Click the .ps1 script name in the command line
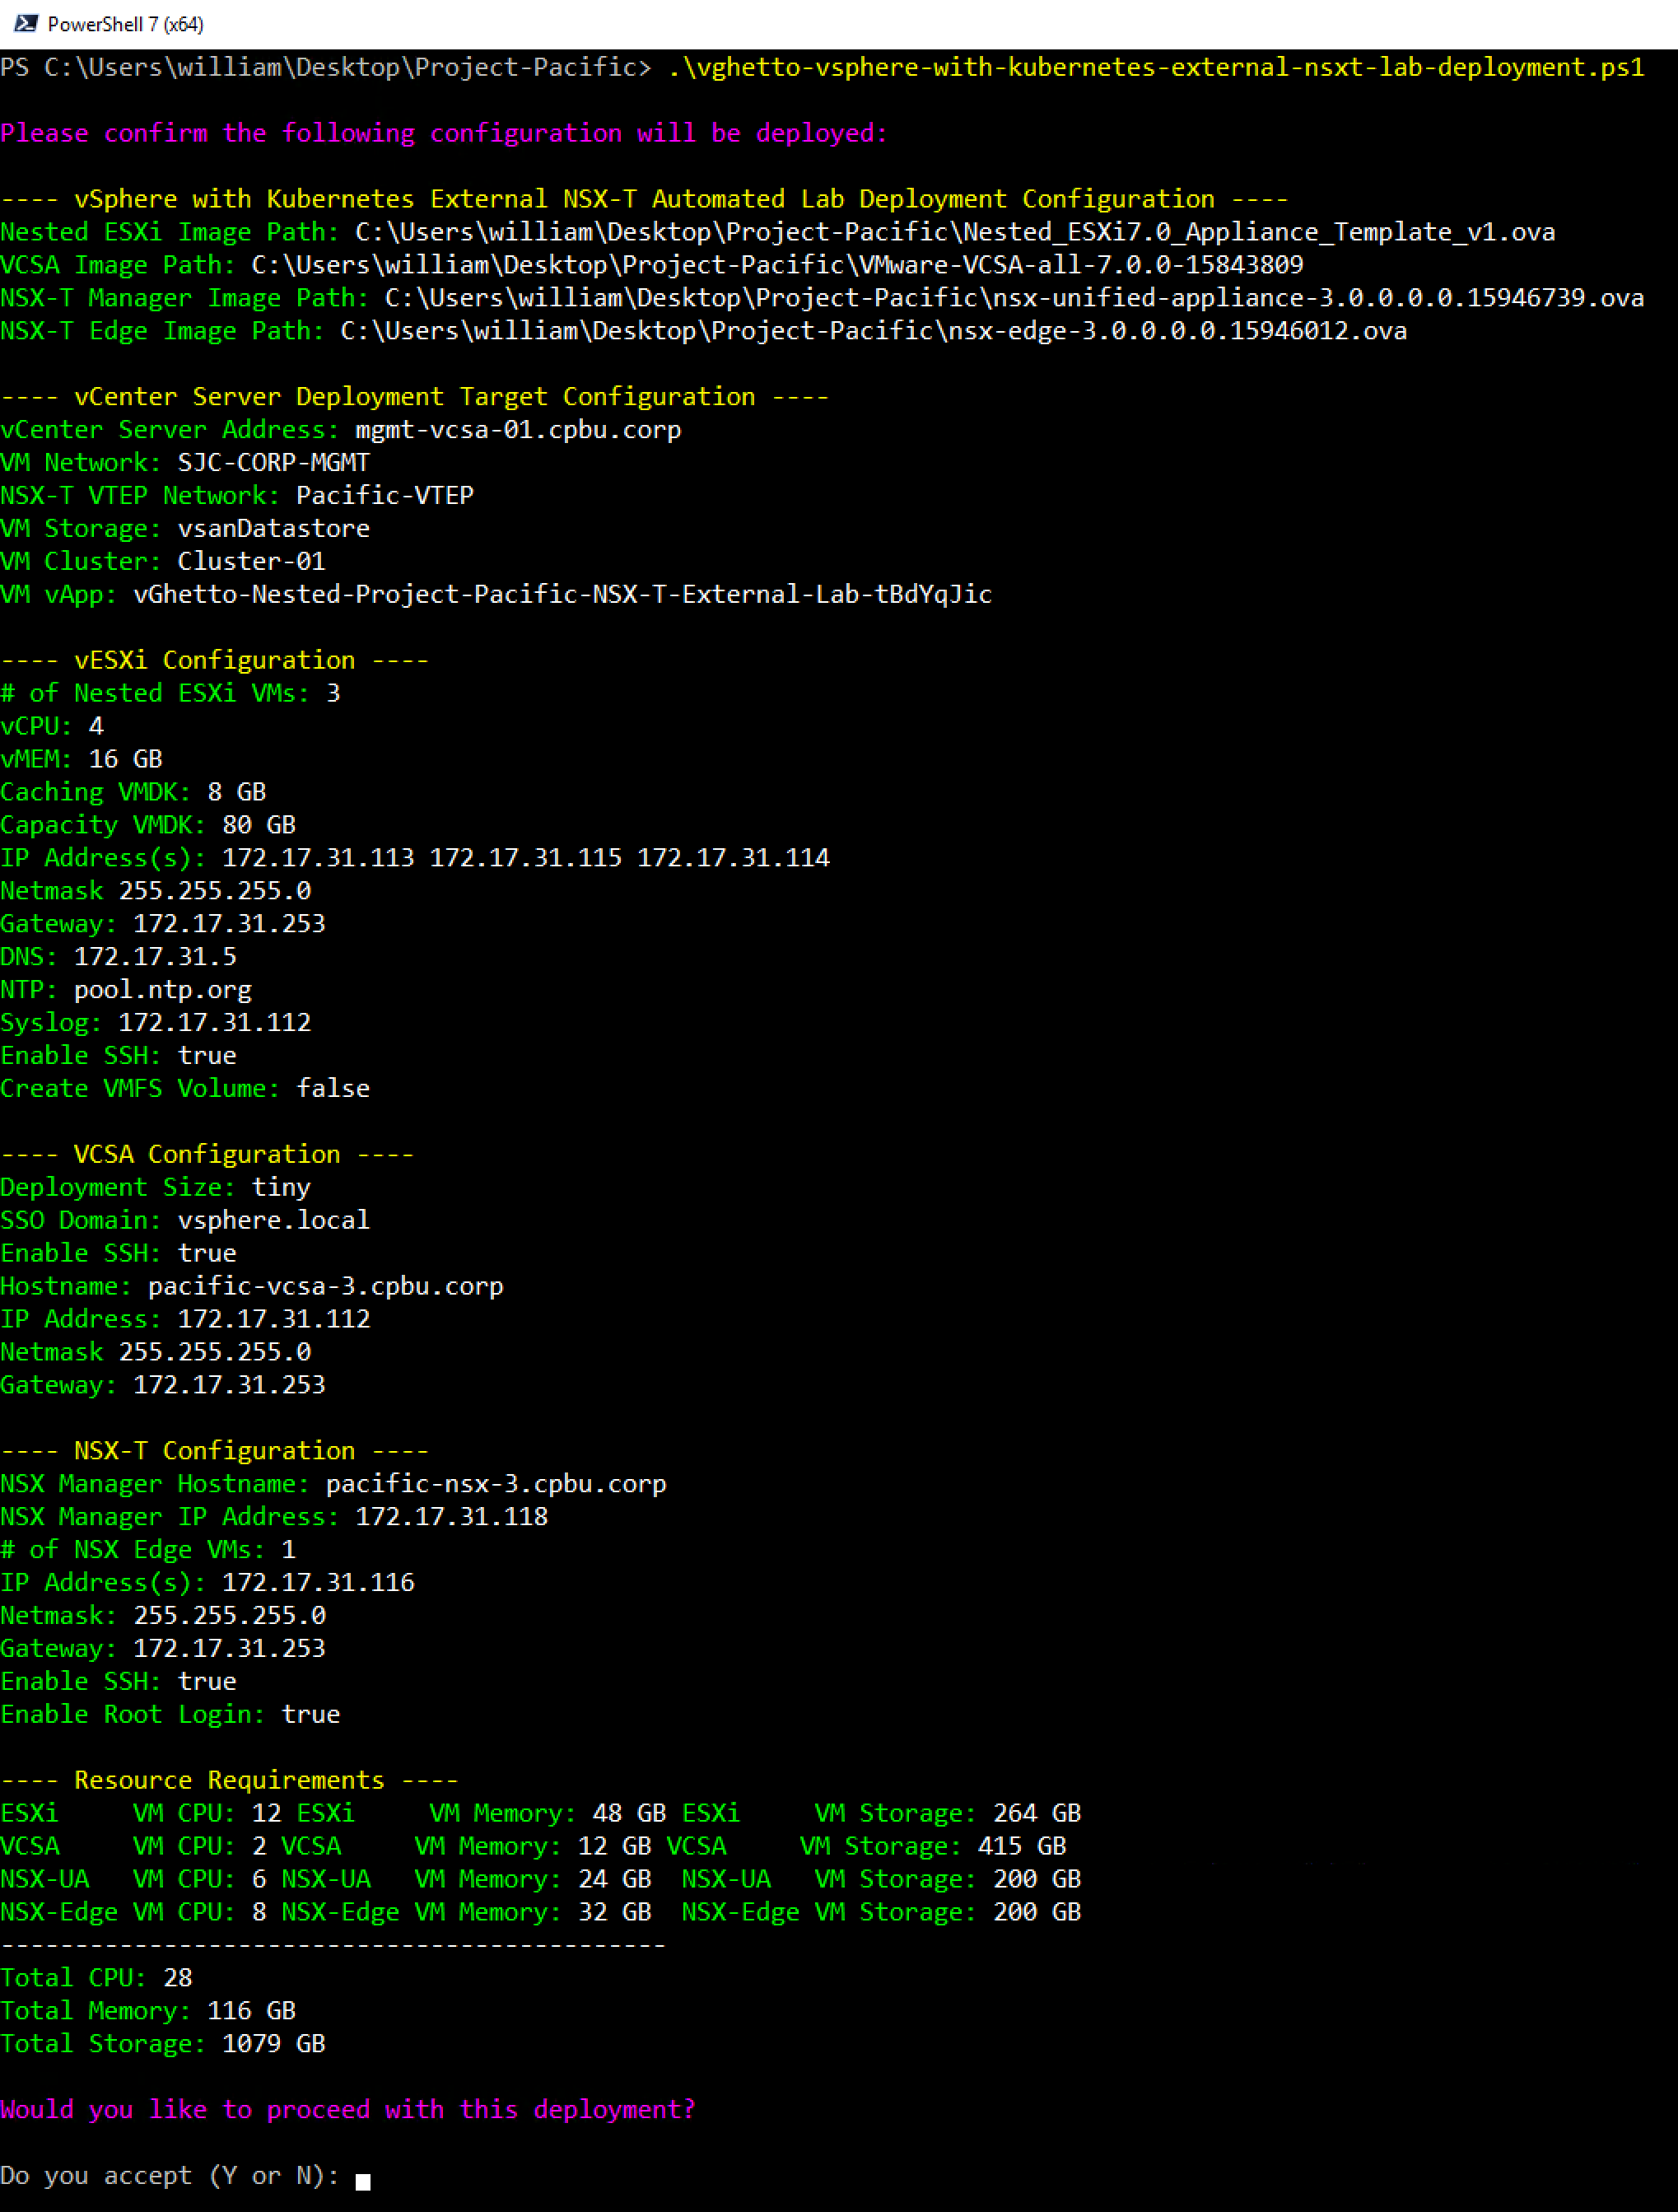This screenshot has width=1678, height=2212. (x=1155, y=67)
